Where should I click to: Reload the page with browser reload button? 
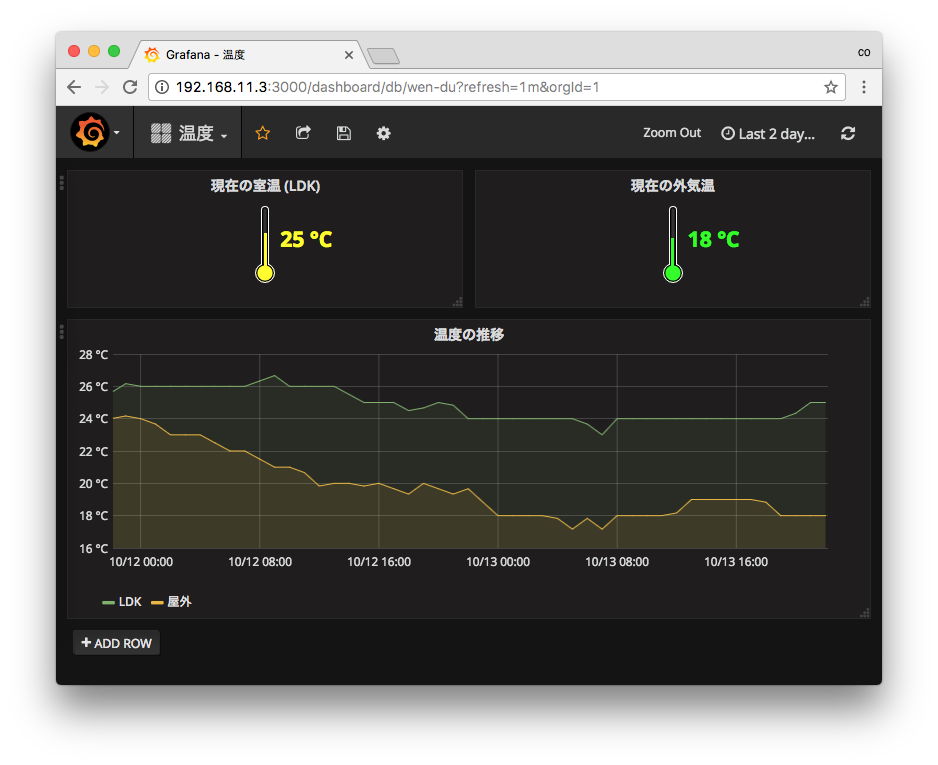[130, 87]
